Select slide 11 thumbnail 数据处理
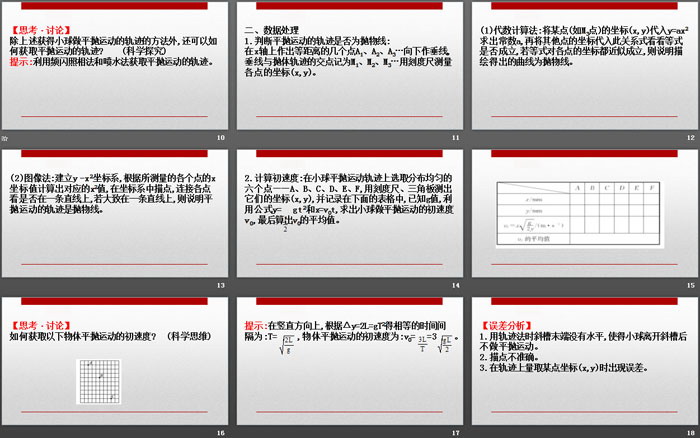Screen dimensions: 700x438 [350, 66]
